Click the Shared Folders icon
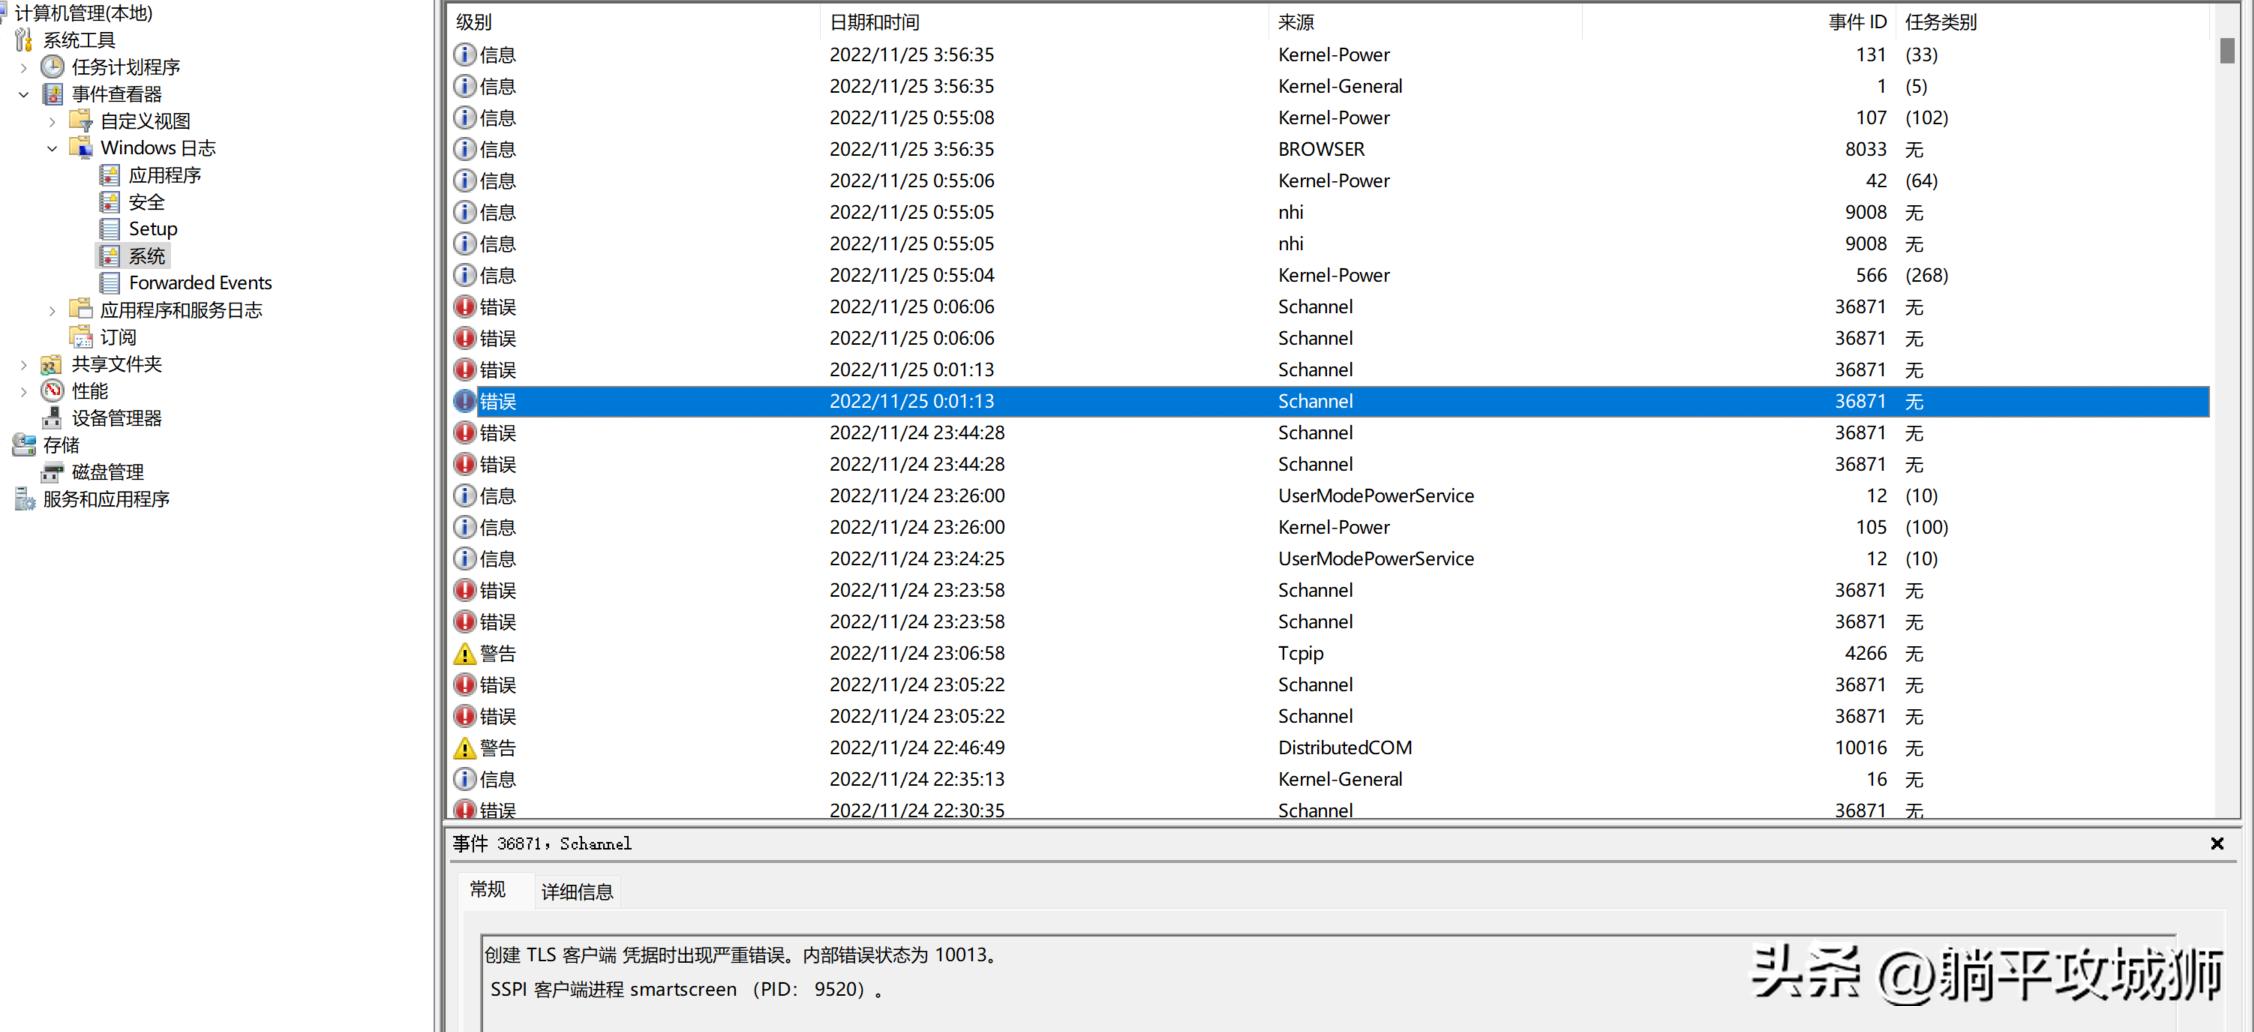Viewport: 2254px width, 1032px height. 52,364
